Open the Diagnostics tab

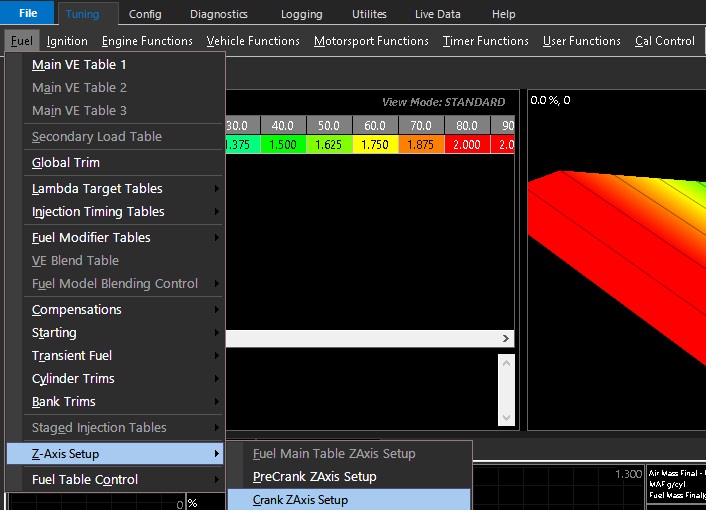pos(219,14)
